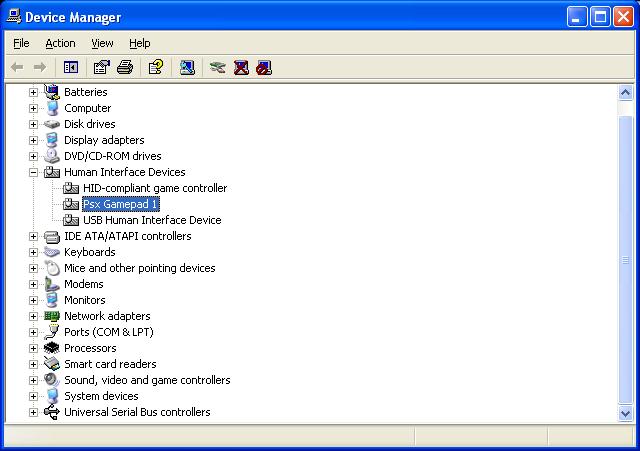The width and height of the screenshot is (640, 451).
Task: Open the View menu
Action: (x=102, y=43)
